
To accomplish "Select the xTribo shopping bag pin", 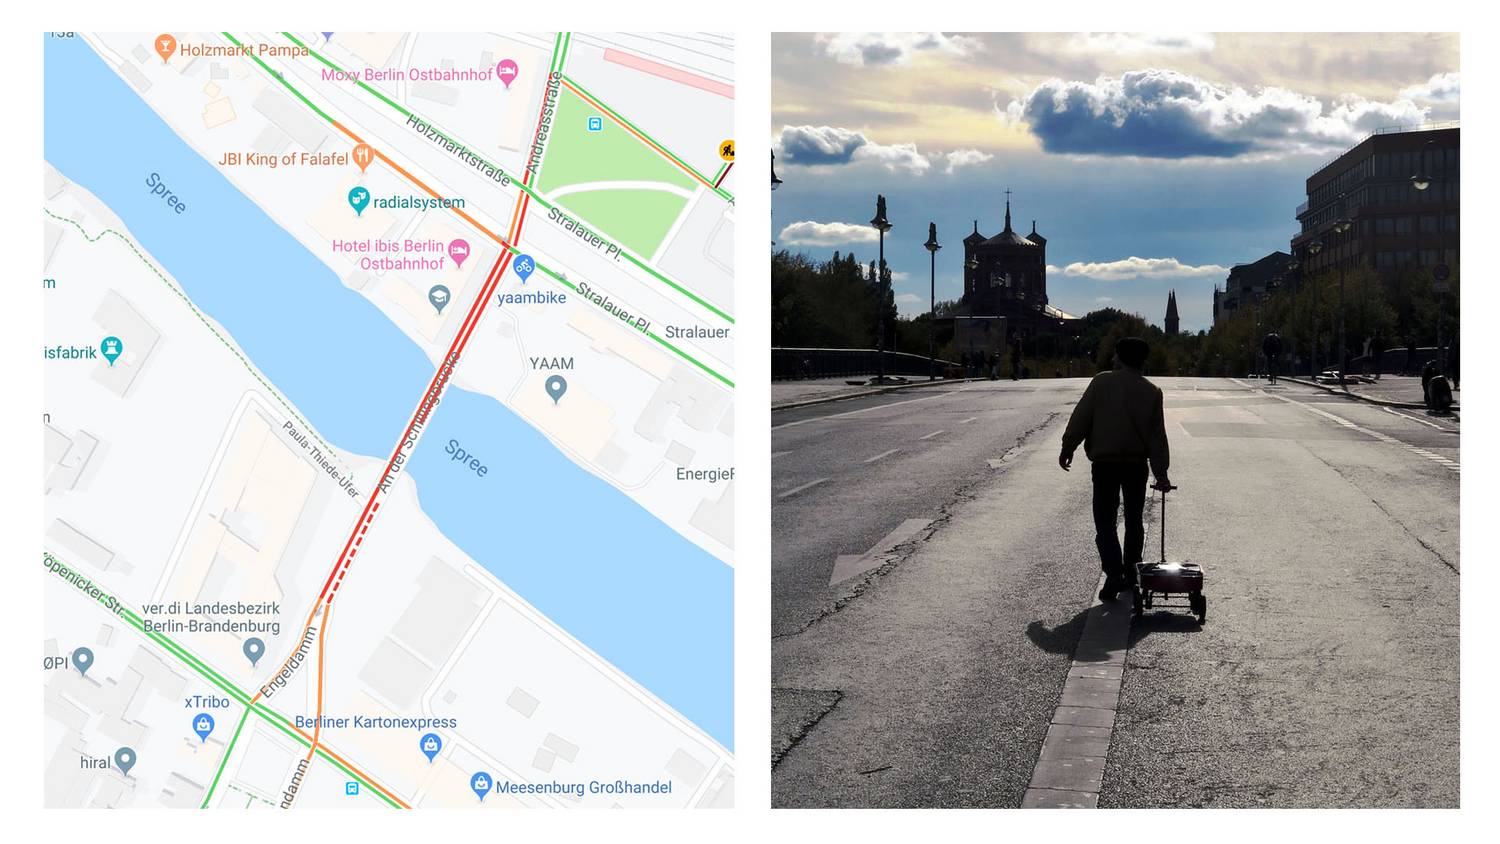I will click(x=203, y=728).
